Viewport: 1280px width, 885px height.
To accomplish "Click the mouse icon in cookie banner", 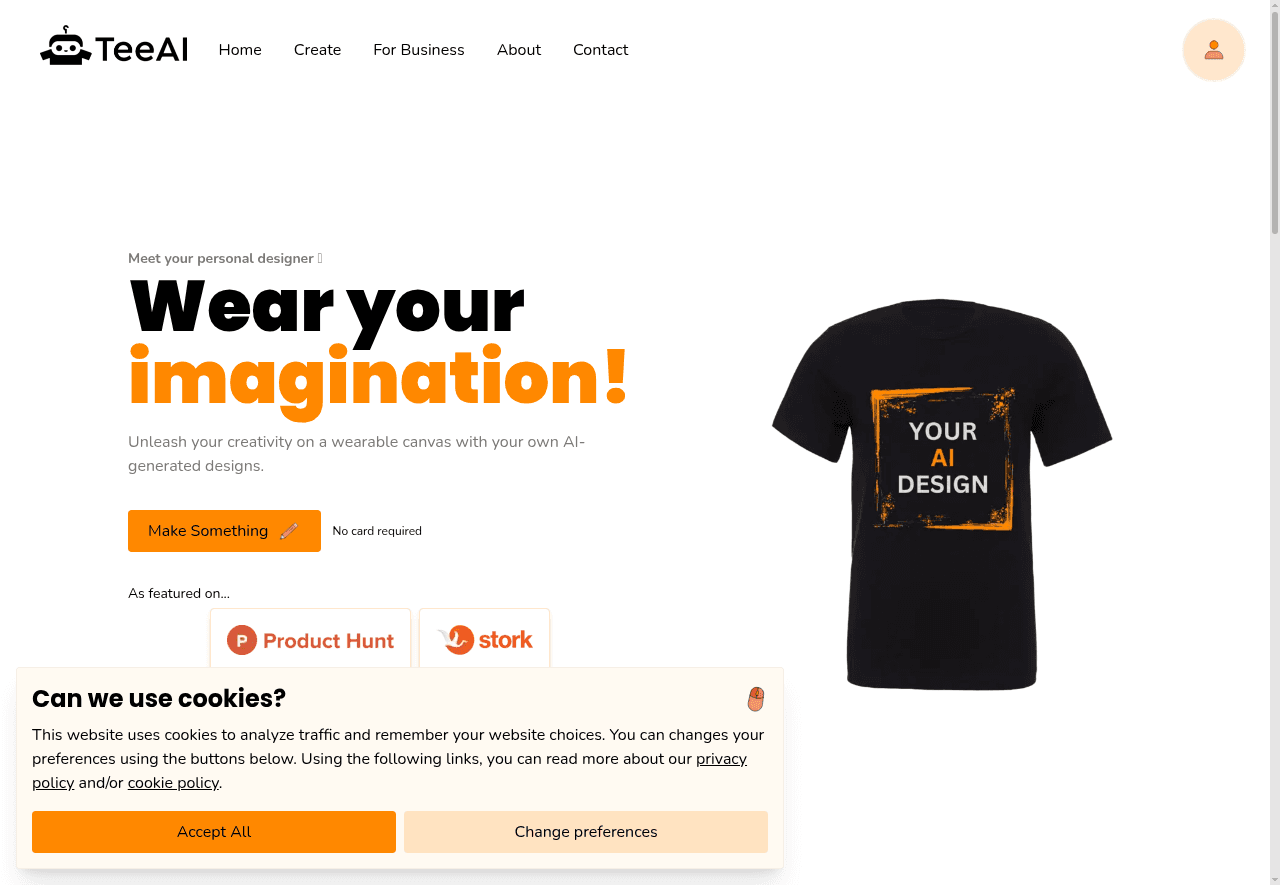I will click(756, 699).
